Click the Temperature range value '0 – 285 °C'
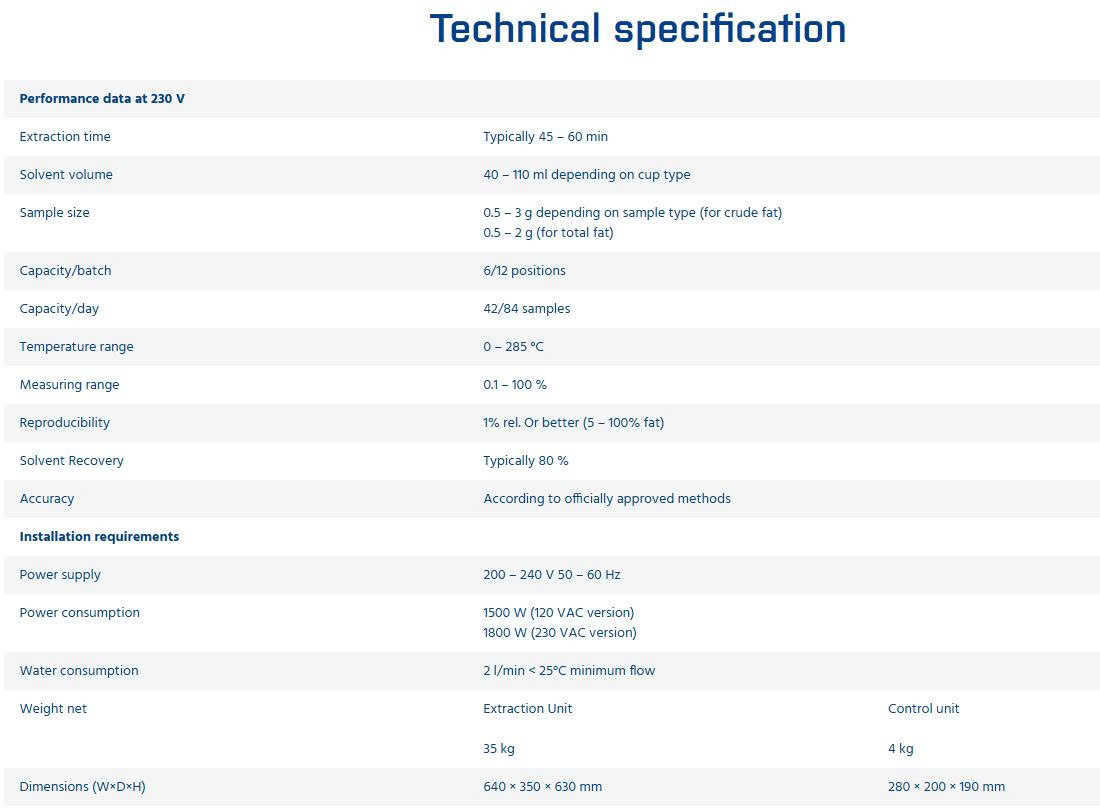This screenshot has width=1100, height=812. 513,347
